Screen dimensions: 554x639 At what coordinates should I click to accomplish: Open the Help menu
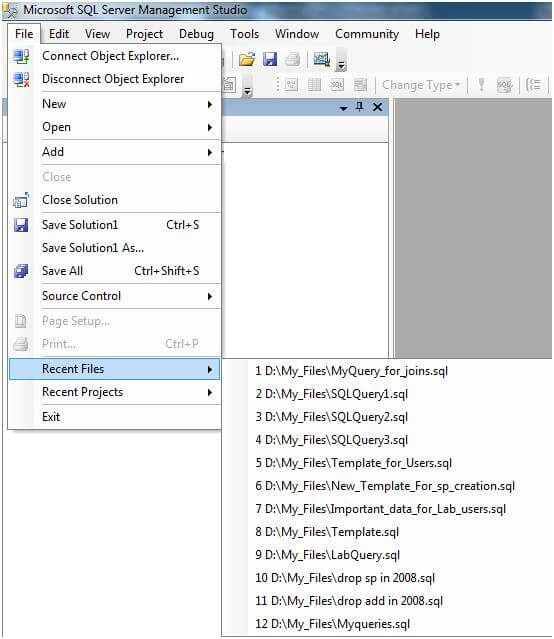[427, 34]
